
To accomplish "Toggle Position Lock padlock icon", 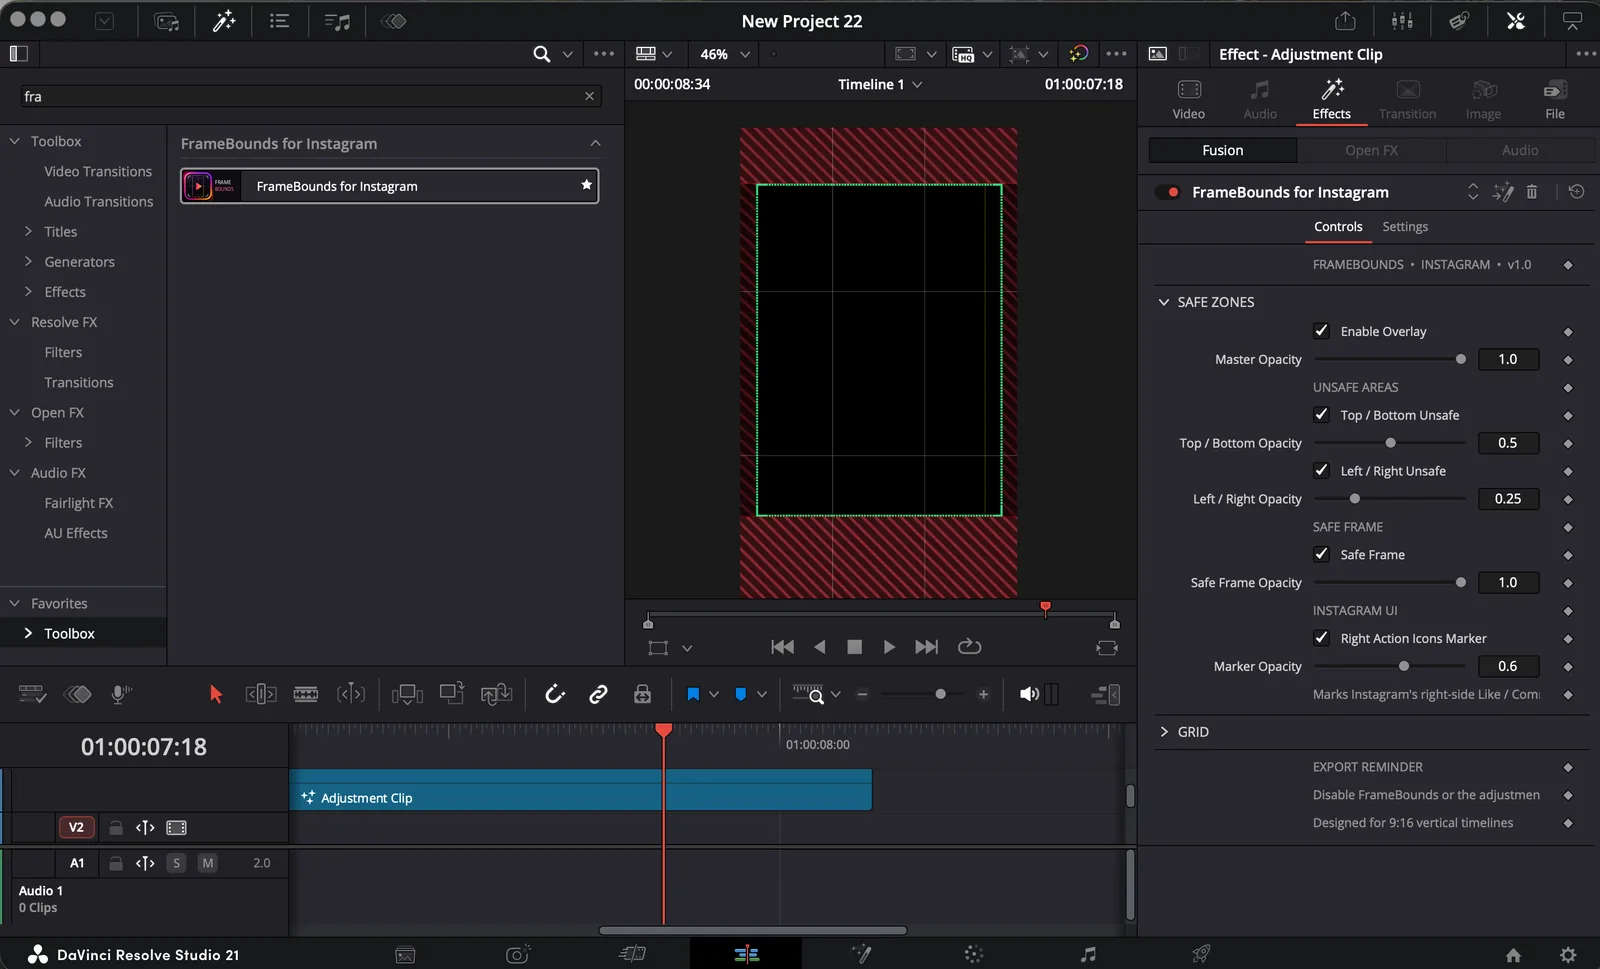I will tap(642, 694).
